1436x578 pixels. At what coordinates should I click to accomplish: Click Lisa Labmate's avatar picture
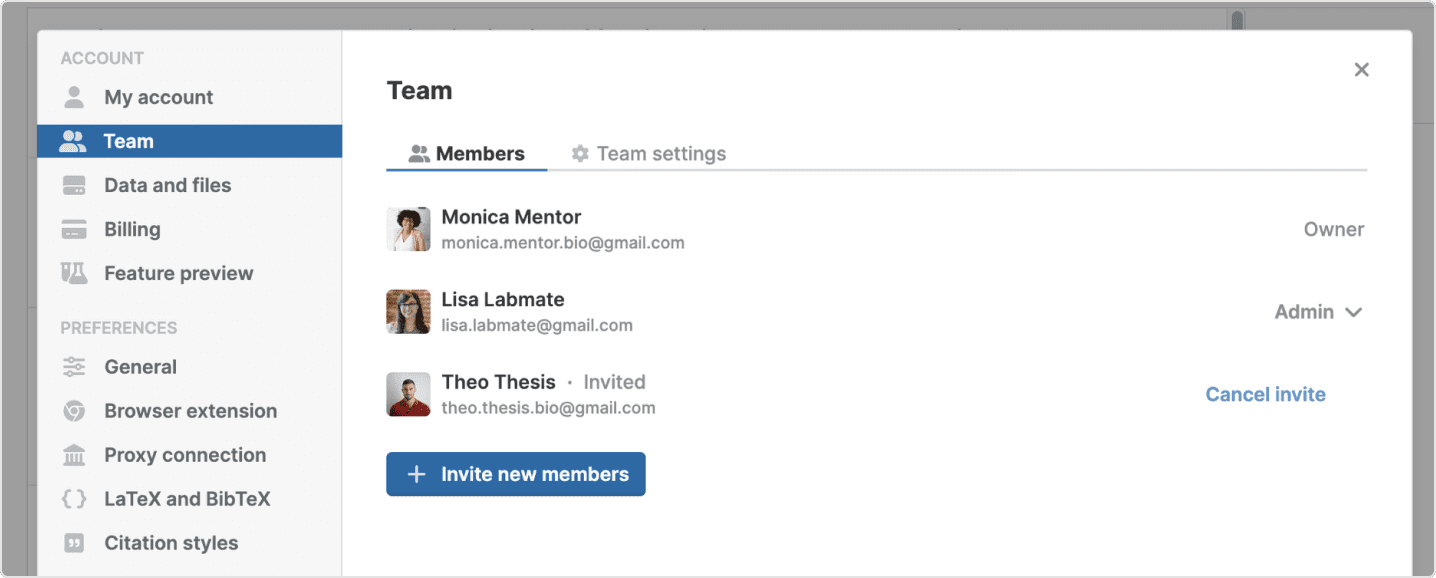point(408,312)
